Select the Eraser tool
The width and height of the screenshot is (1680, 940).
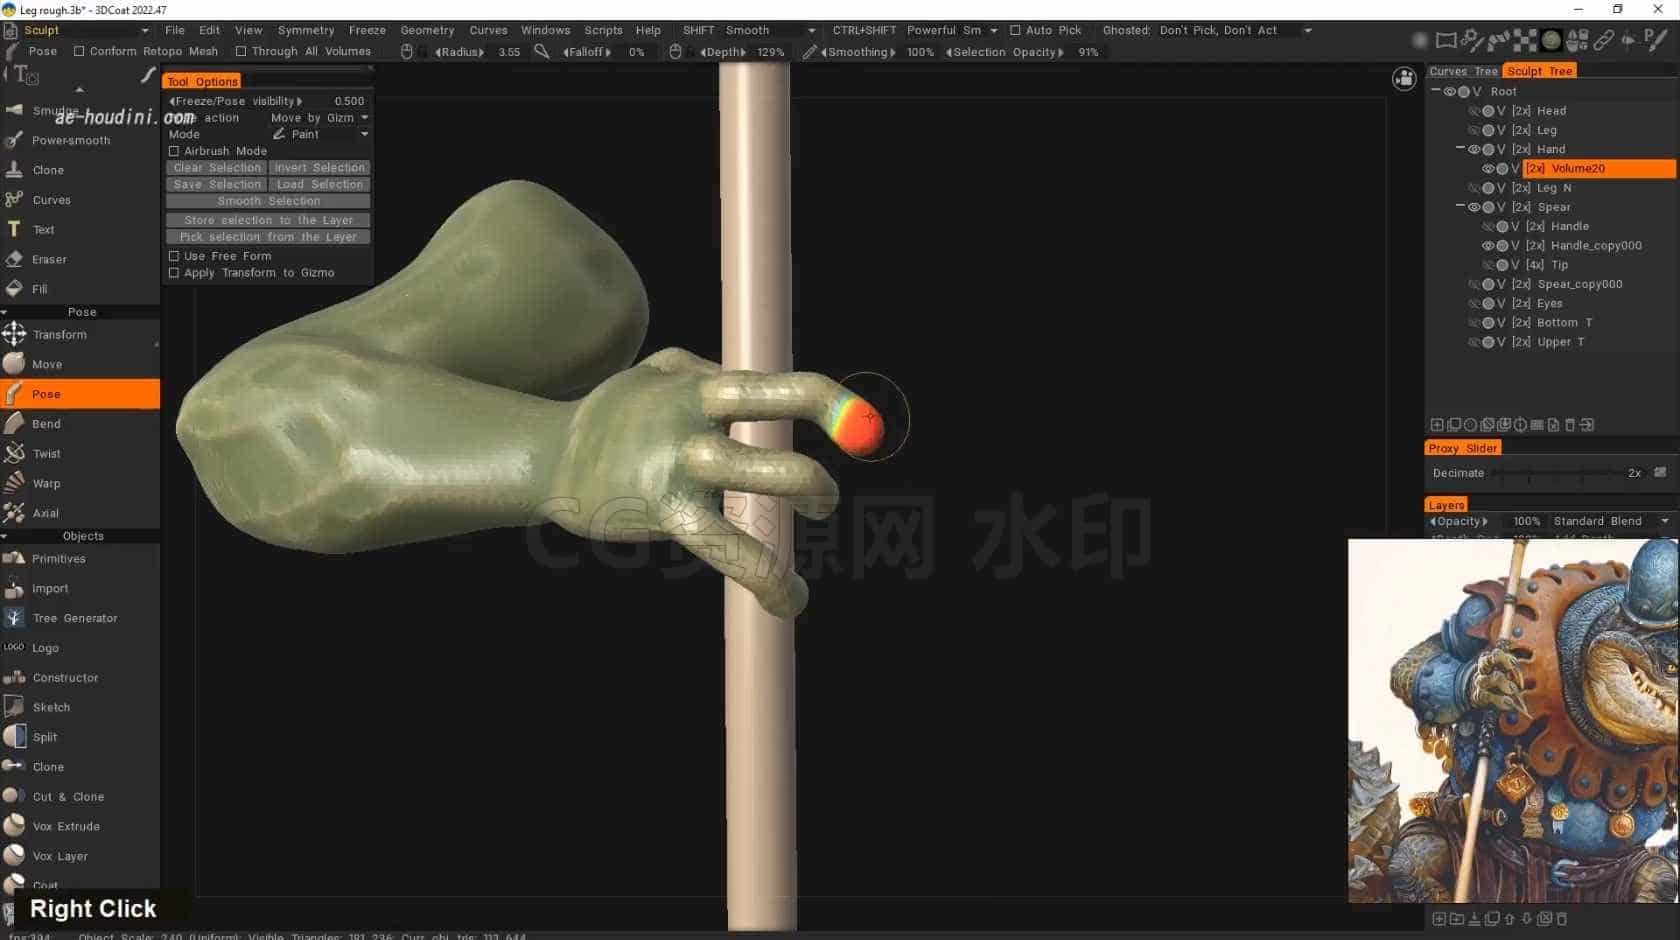point(80,260)
